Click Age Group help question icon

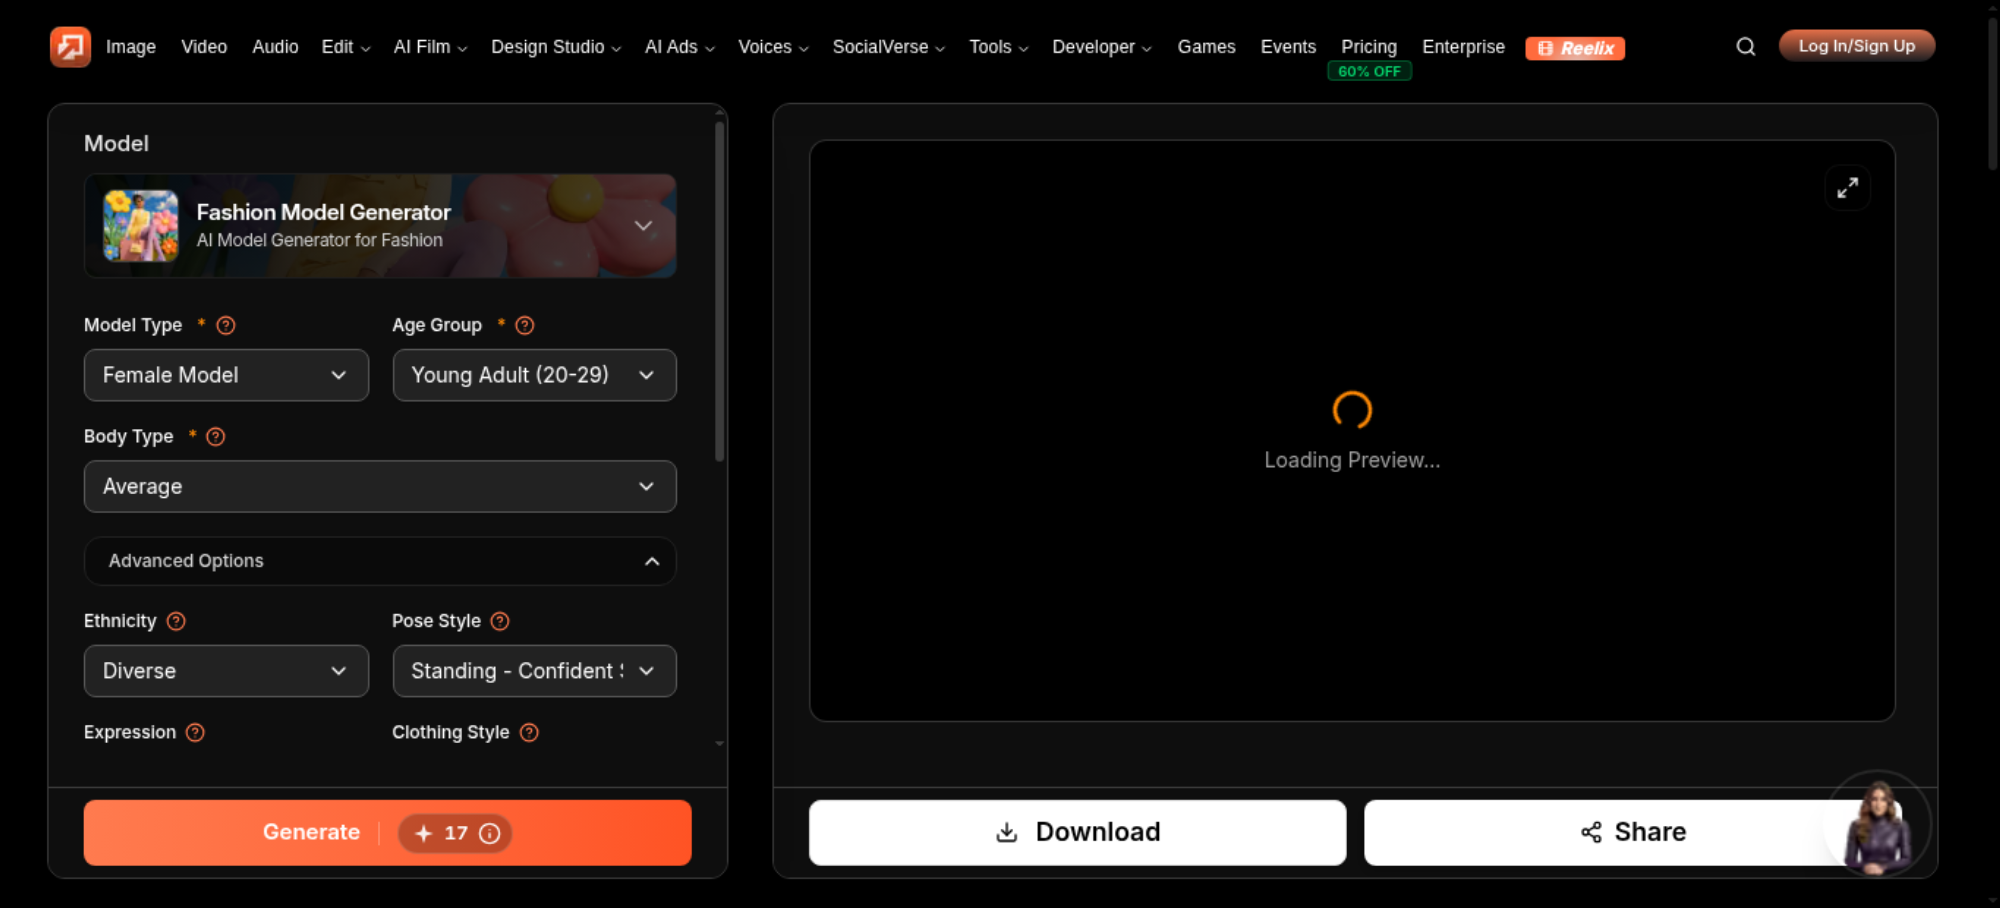click(525, 325)
